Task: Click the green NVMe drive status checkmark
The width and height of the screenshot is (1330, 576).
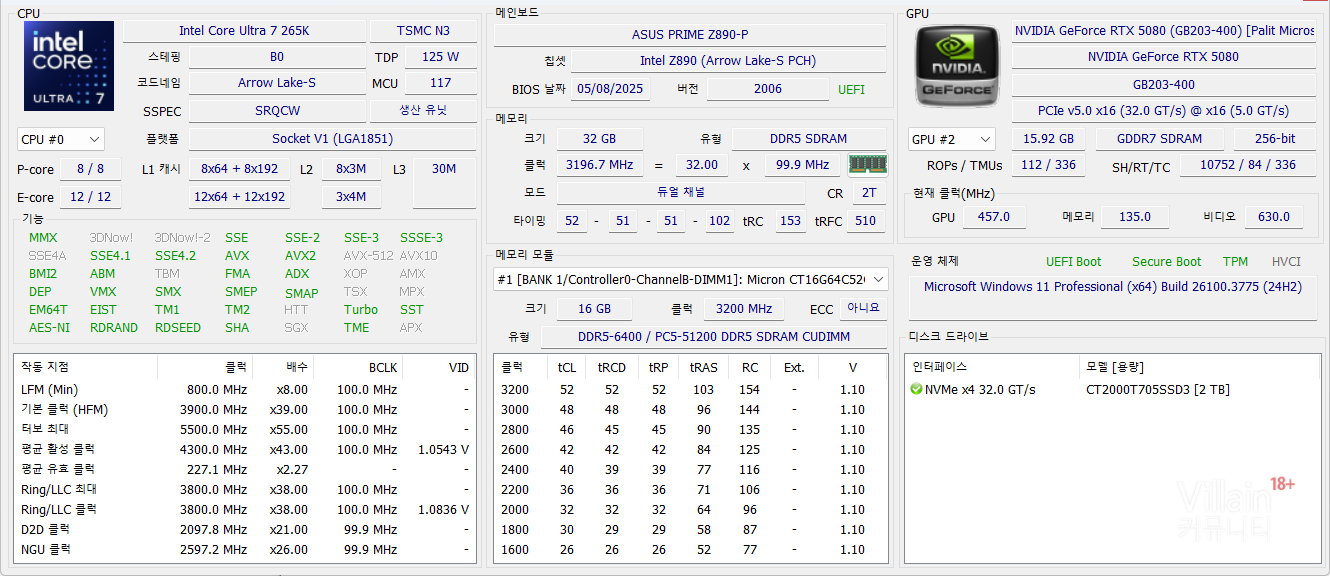Action: tap(916, 389)
